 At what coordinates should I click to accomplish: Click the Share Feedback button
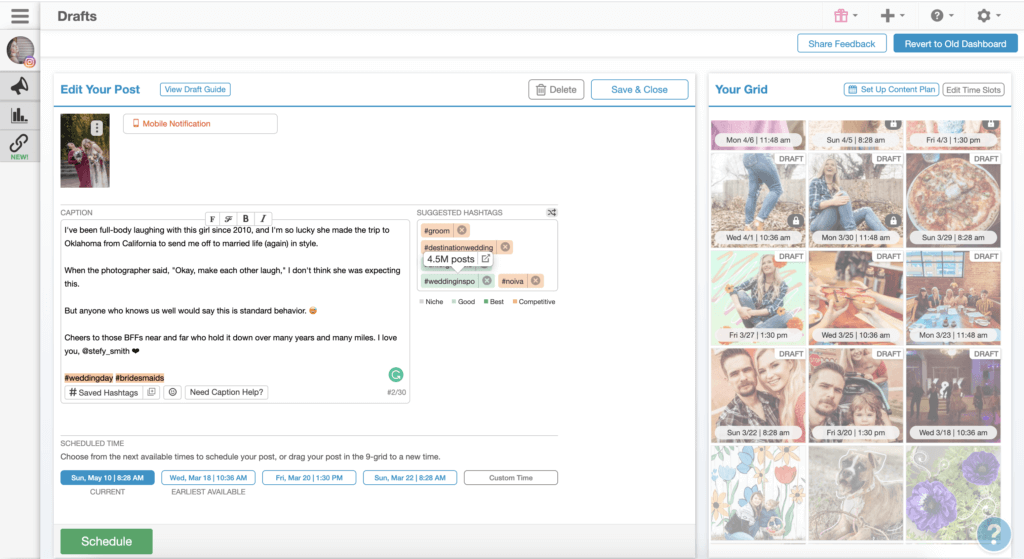click(841, 44)
